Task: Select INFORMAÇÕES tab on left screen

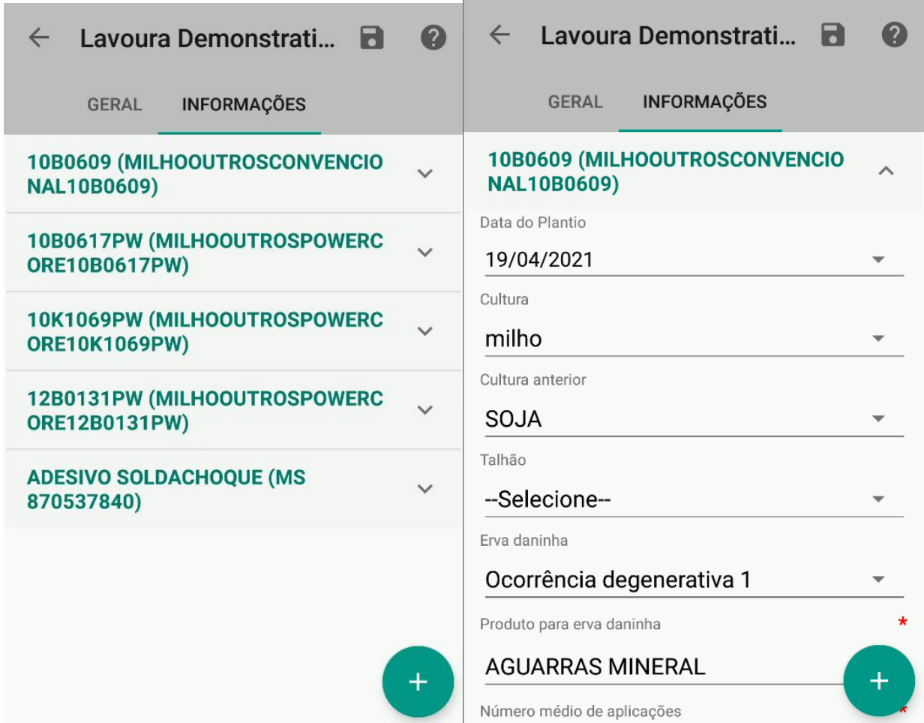Action: pyautogui.click(x=243, y=104)
